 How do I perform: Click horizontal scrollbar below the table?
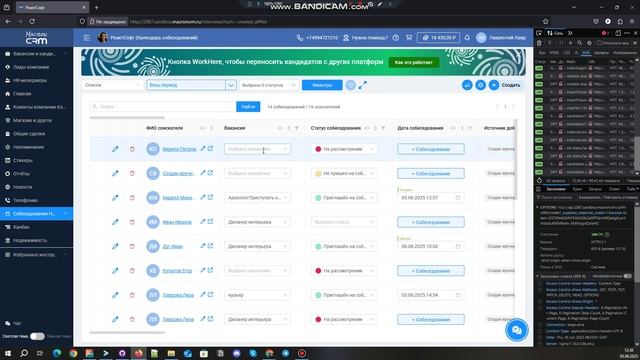click(127, 332)
